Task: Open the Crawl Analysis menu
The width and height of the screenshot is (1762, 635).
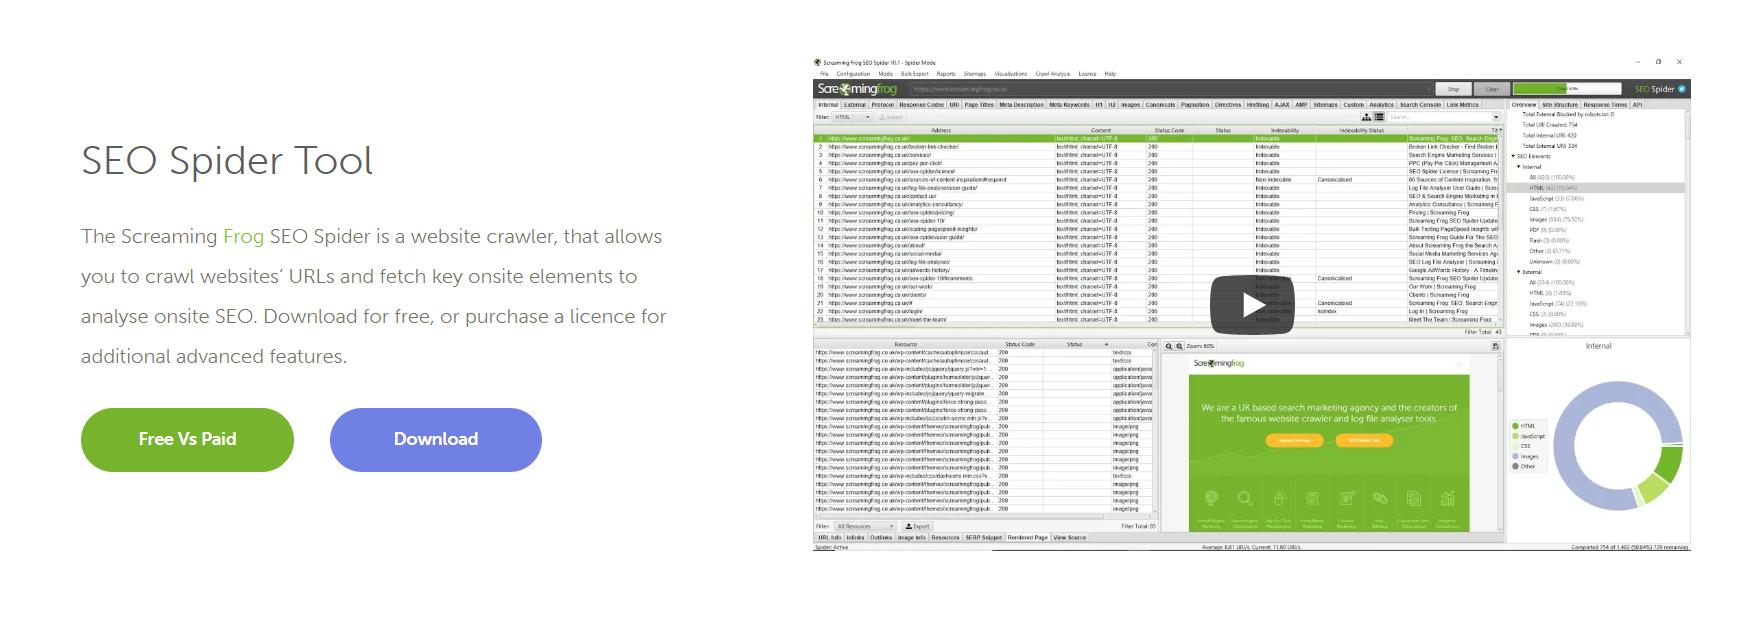Action: (1053, 74)
